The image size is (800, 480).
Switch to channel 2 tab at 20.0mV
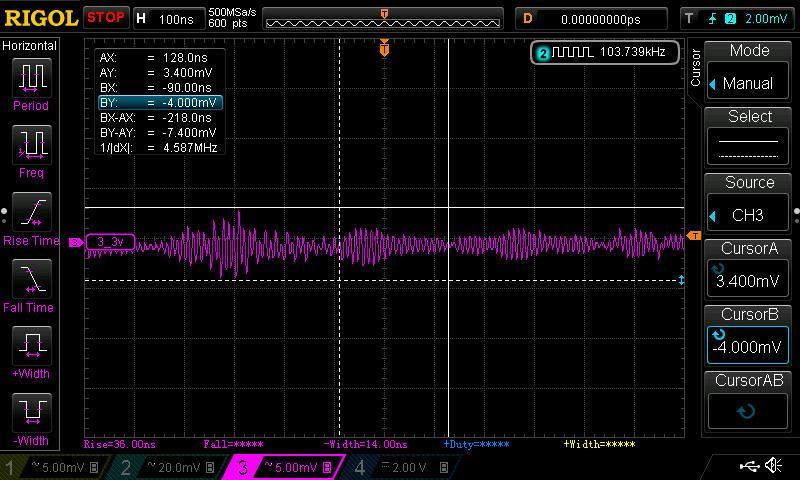click(x=172, y=467)
